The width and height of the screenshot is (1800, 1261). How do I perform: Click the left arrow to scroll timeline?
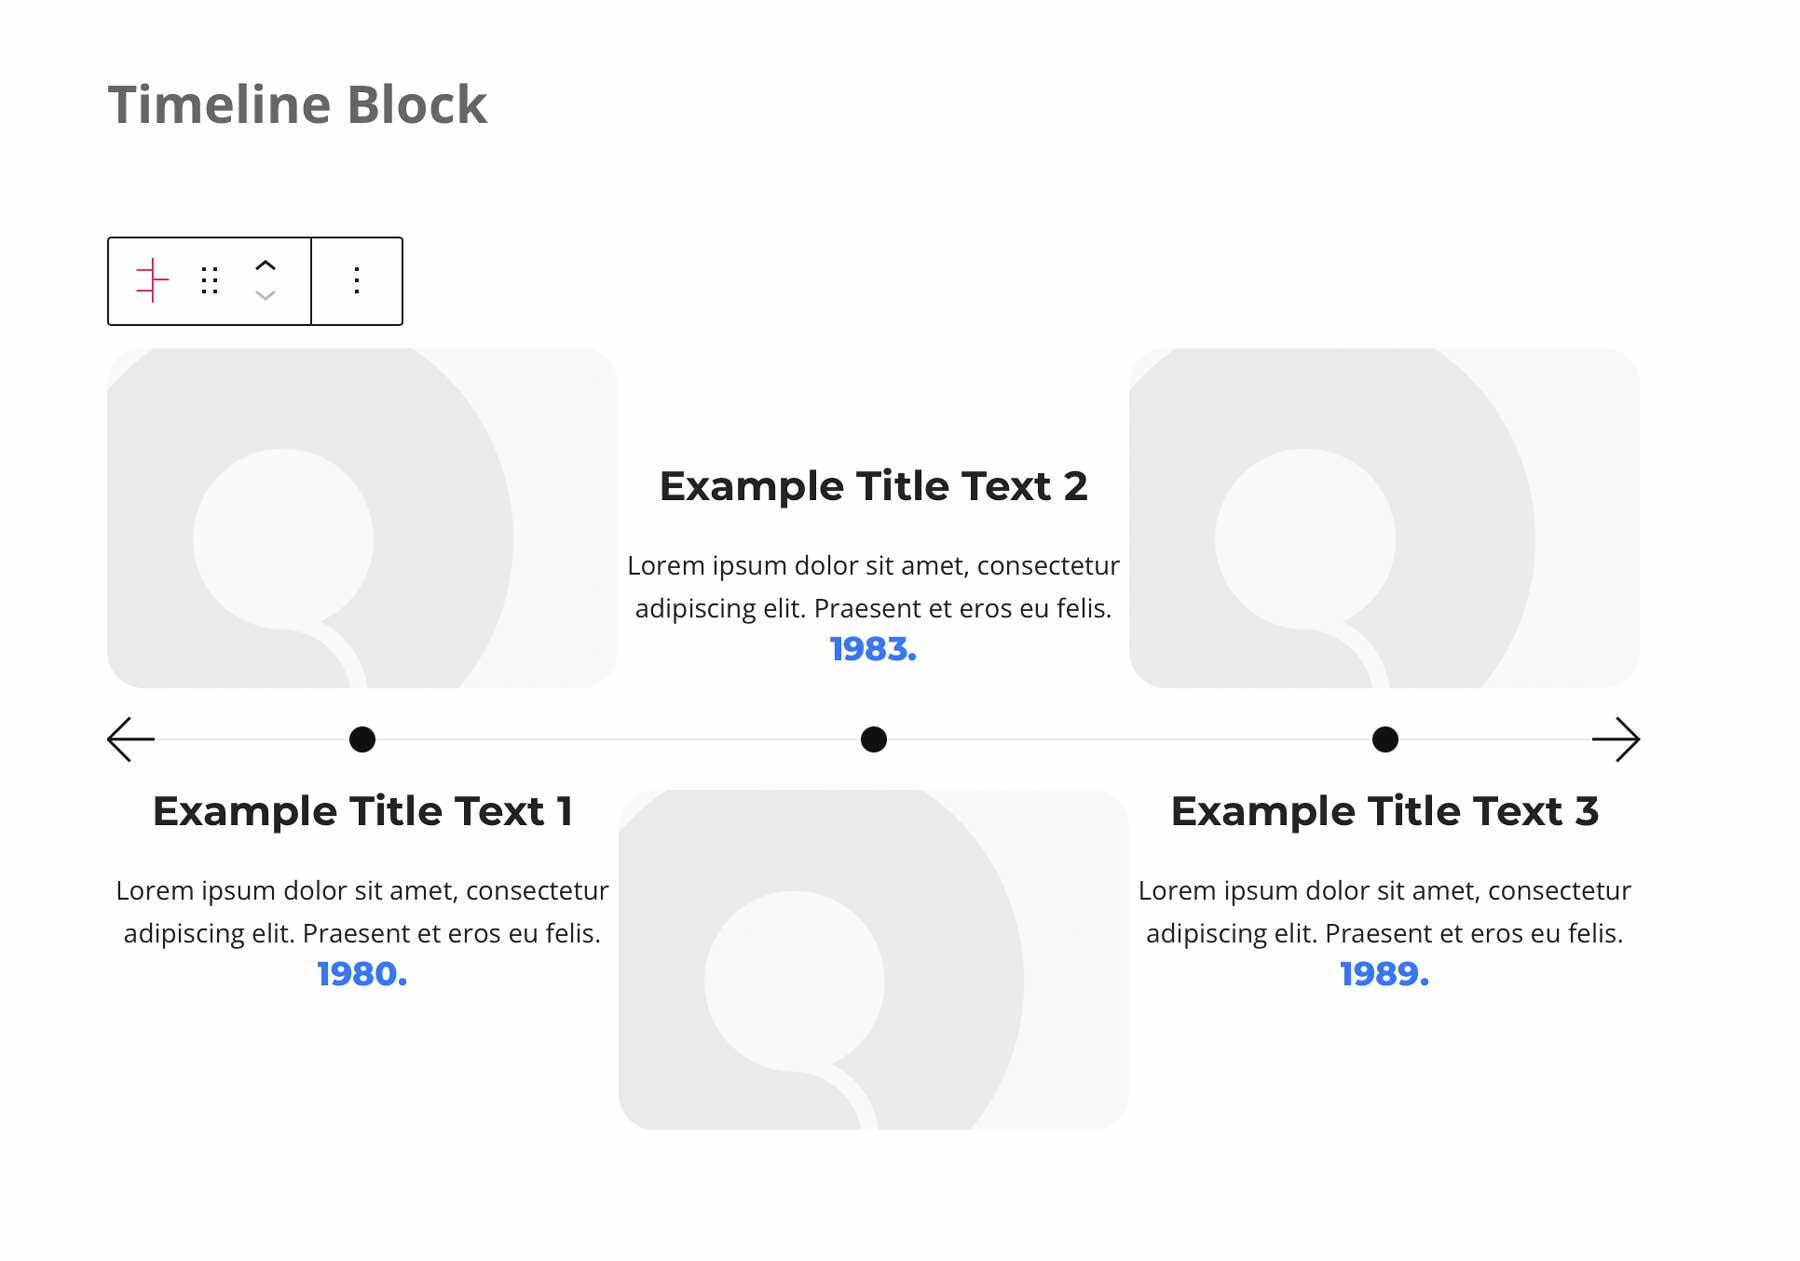click(131, 740)
